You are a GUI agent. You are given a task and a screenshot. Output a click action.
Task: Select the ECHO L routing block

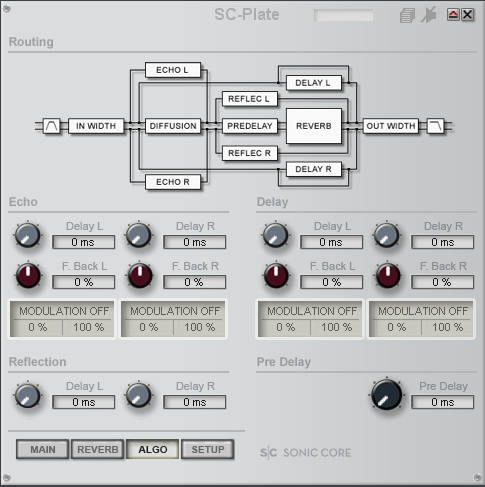(x=173, y=70)
